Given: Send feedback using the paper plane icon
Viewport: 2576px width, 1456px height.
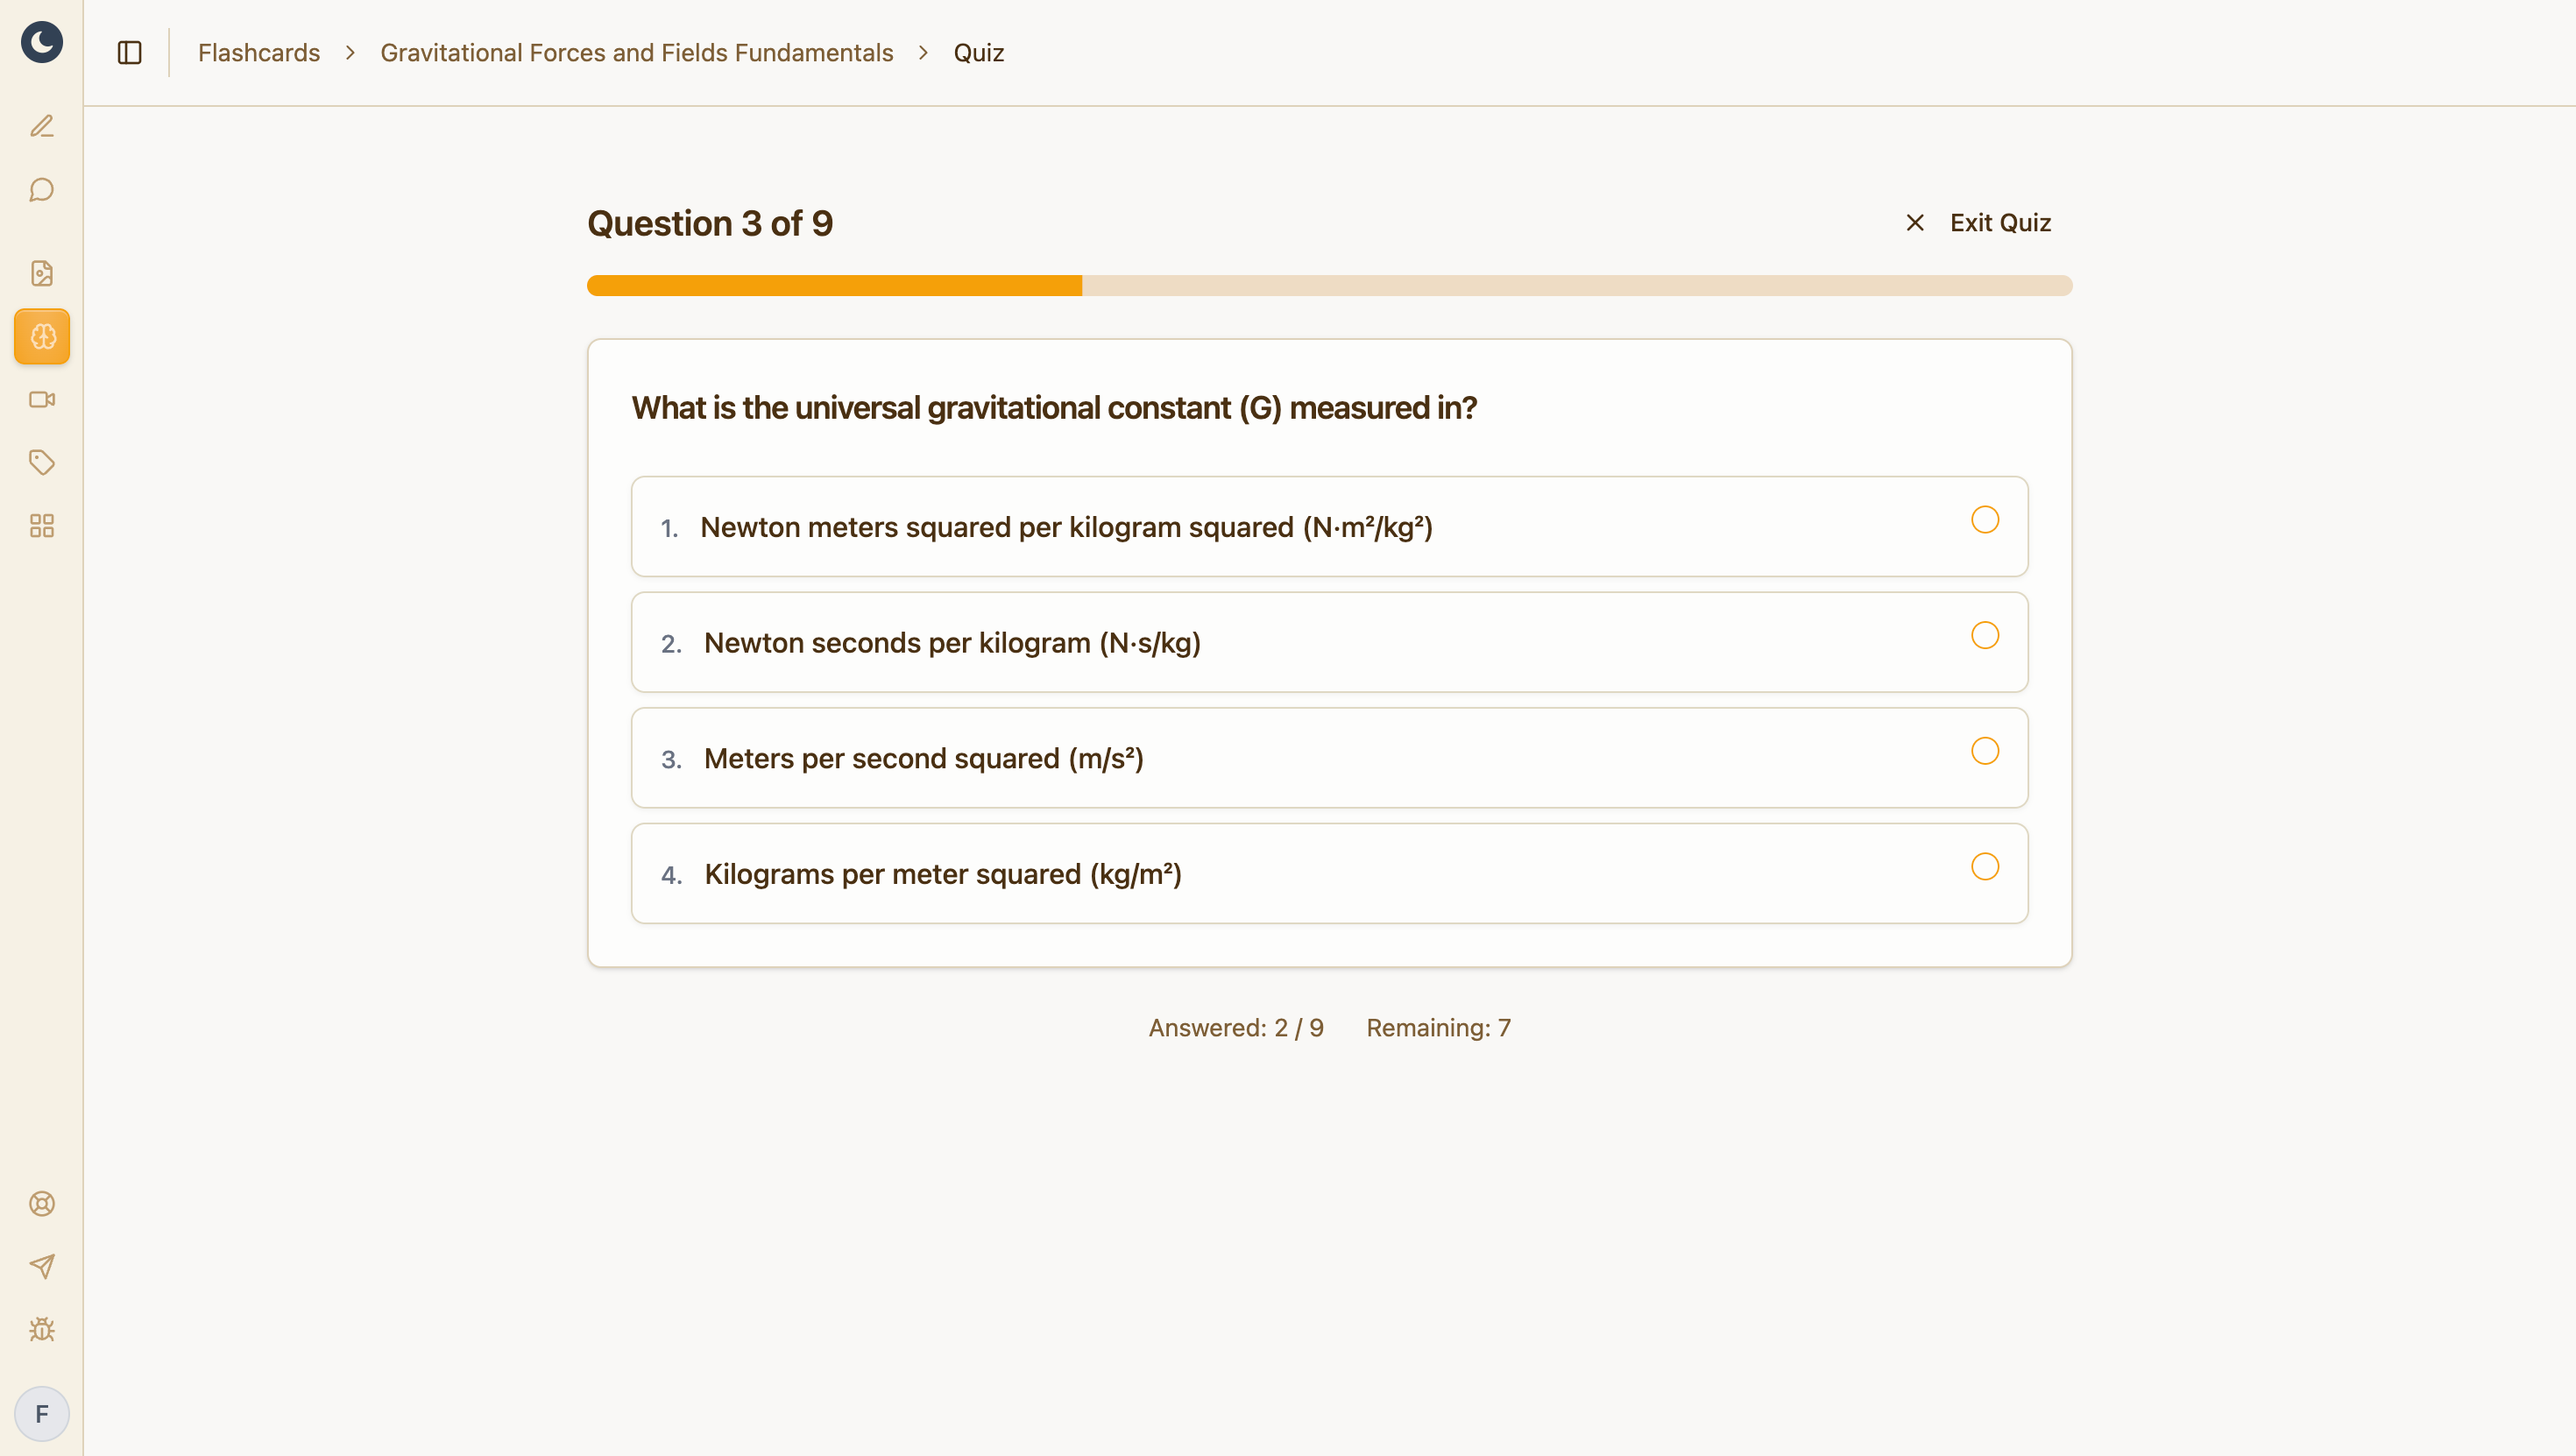Looking at the screenshot, I should click(41, 1267).
